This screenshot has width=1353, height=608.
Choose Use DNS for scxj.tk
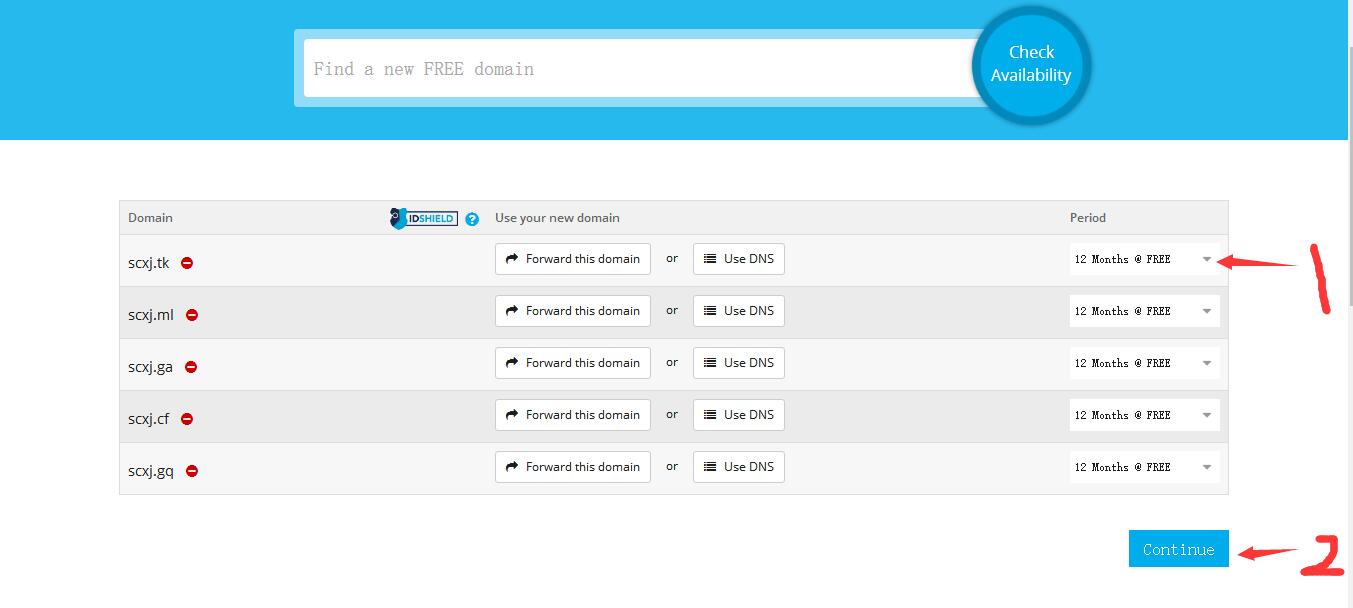pos(738,259)
